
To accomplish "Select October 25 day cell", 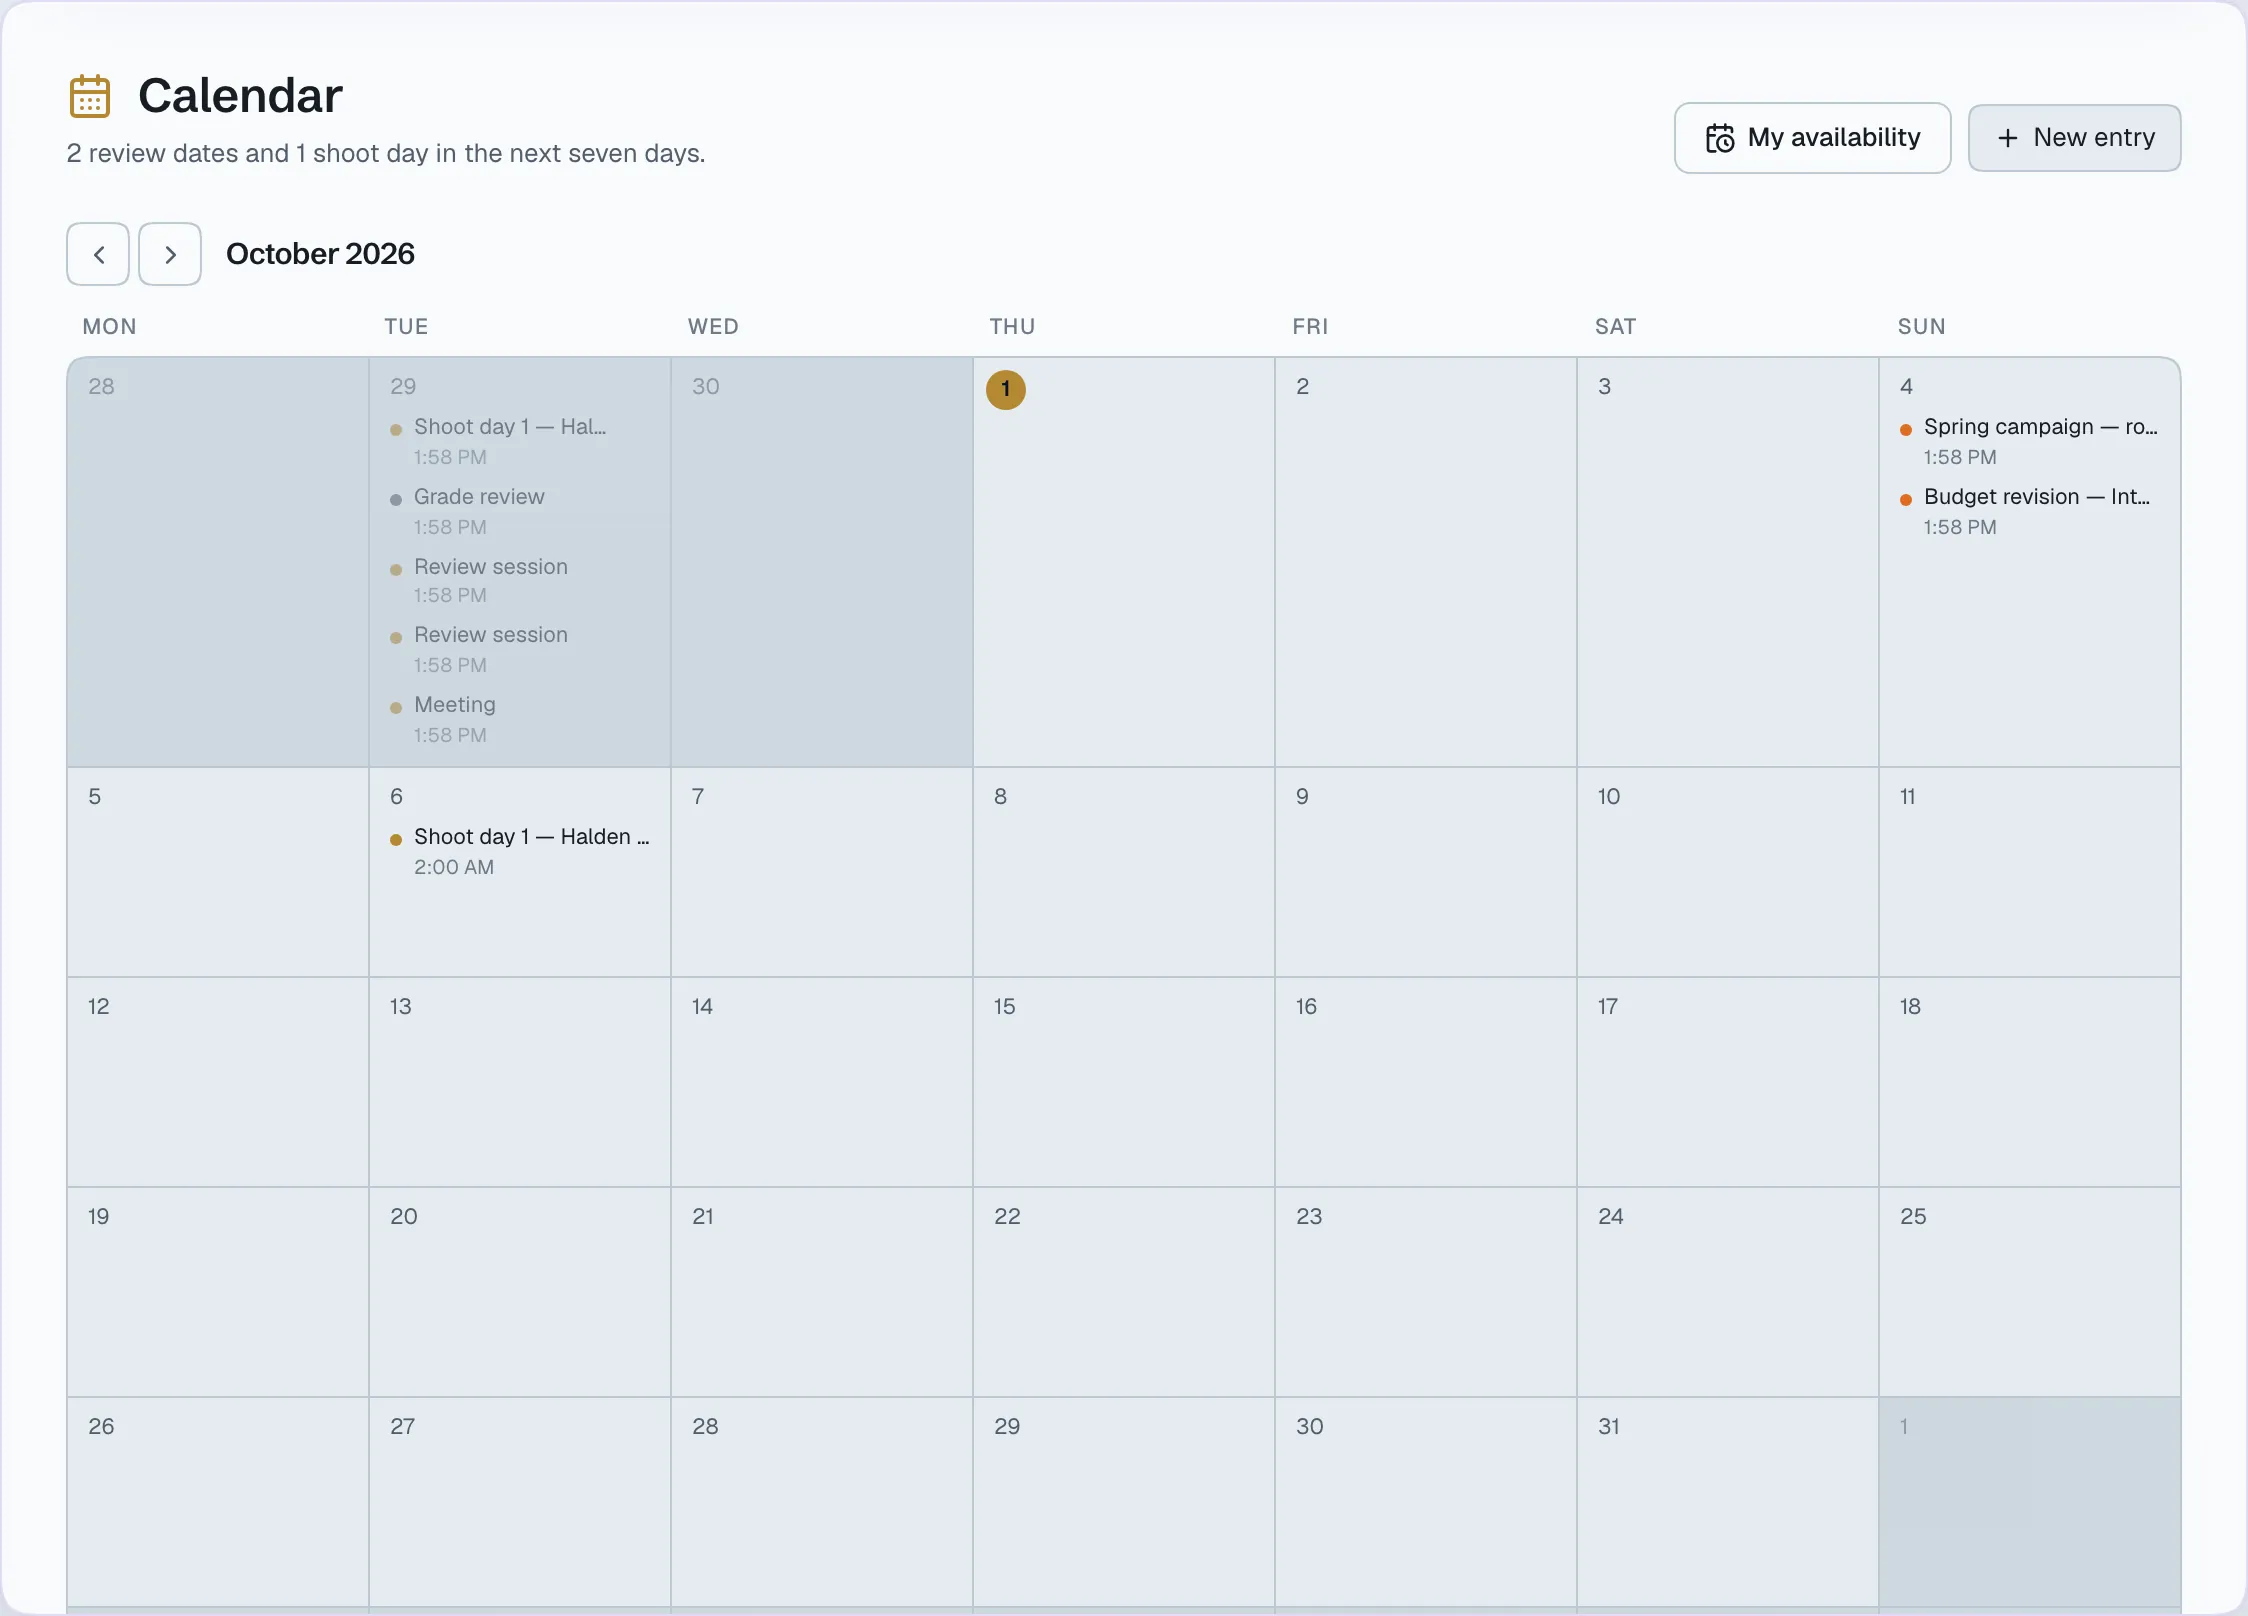I will [2030, 1292].
